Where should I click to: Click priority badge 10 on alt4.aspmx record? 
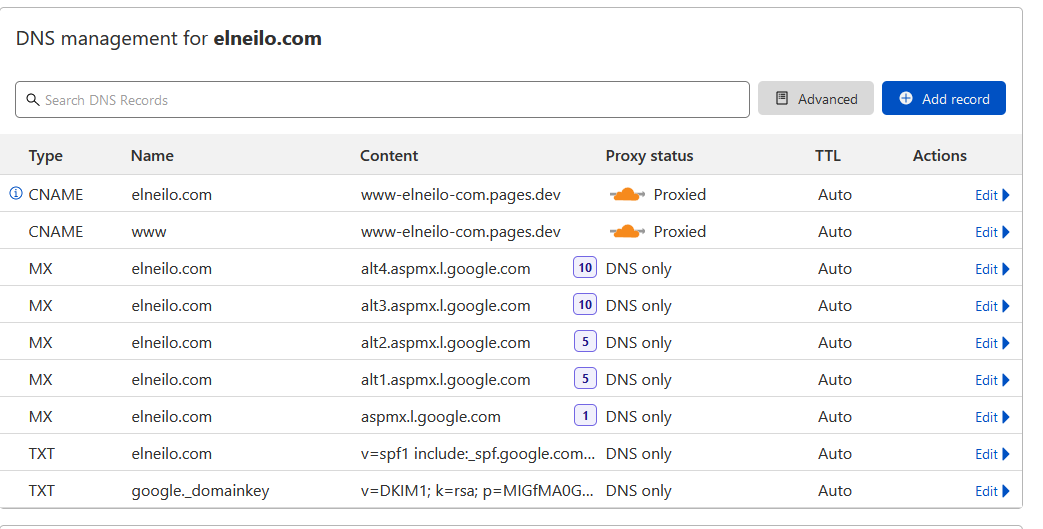tap(585, 268)
